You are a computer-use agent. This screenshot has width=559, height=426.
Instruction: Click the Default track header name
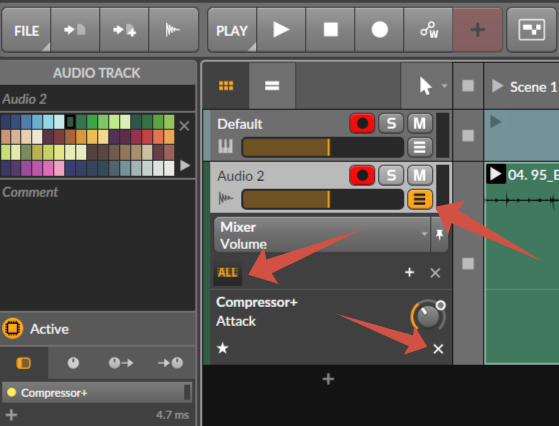240,124
